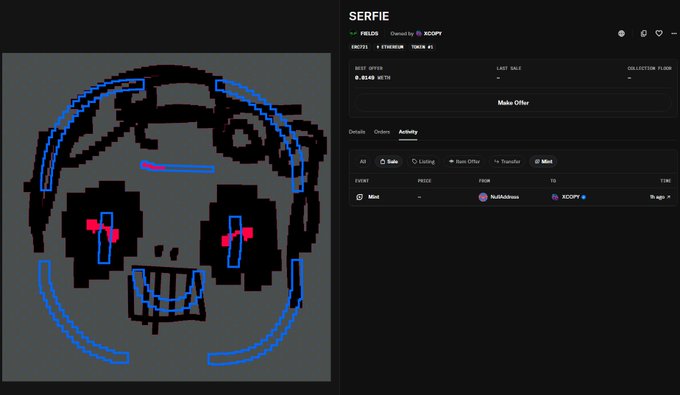680x395 pixels.
Task: Click the 0.0149 WETH best offer value
Action: point(373,78)
